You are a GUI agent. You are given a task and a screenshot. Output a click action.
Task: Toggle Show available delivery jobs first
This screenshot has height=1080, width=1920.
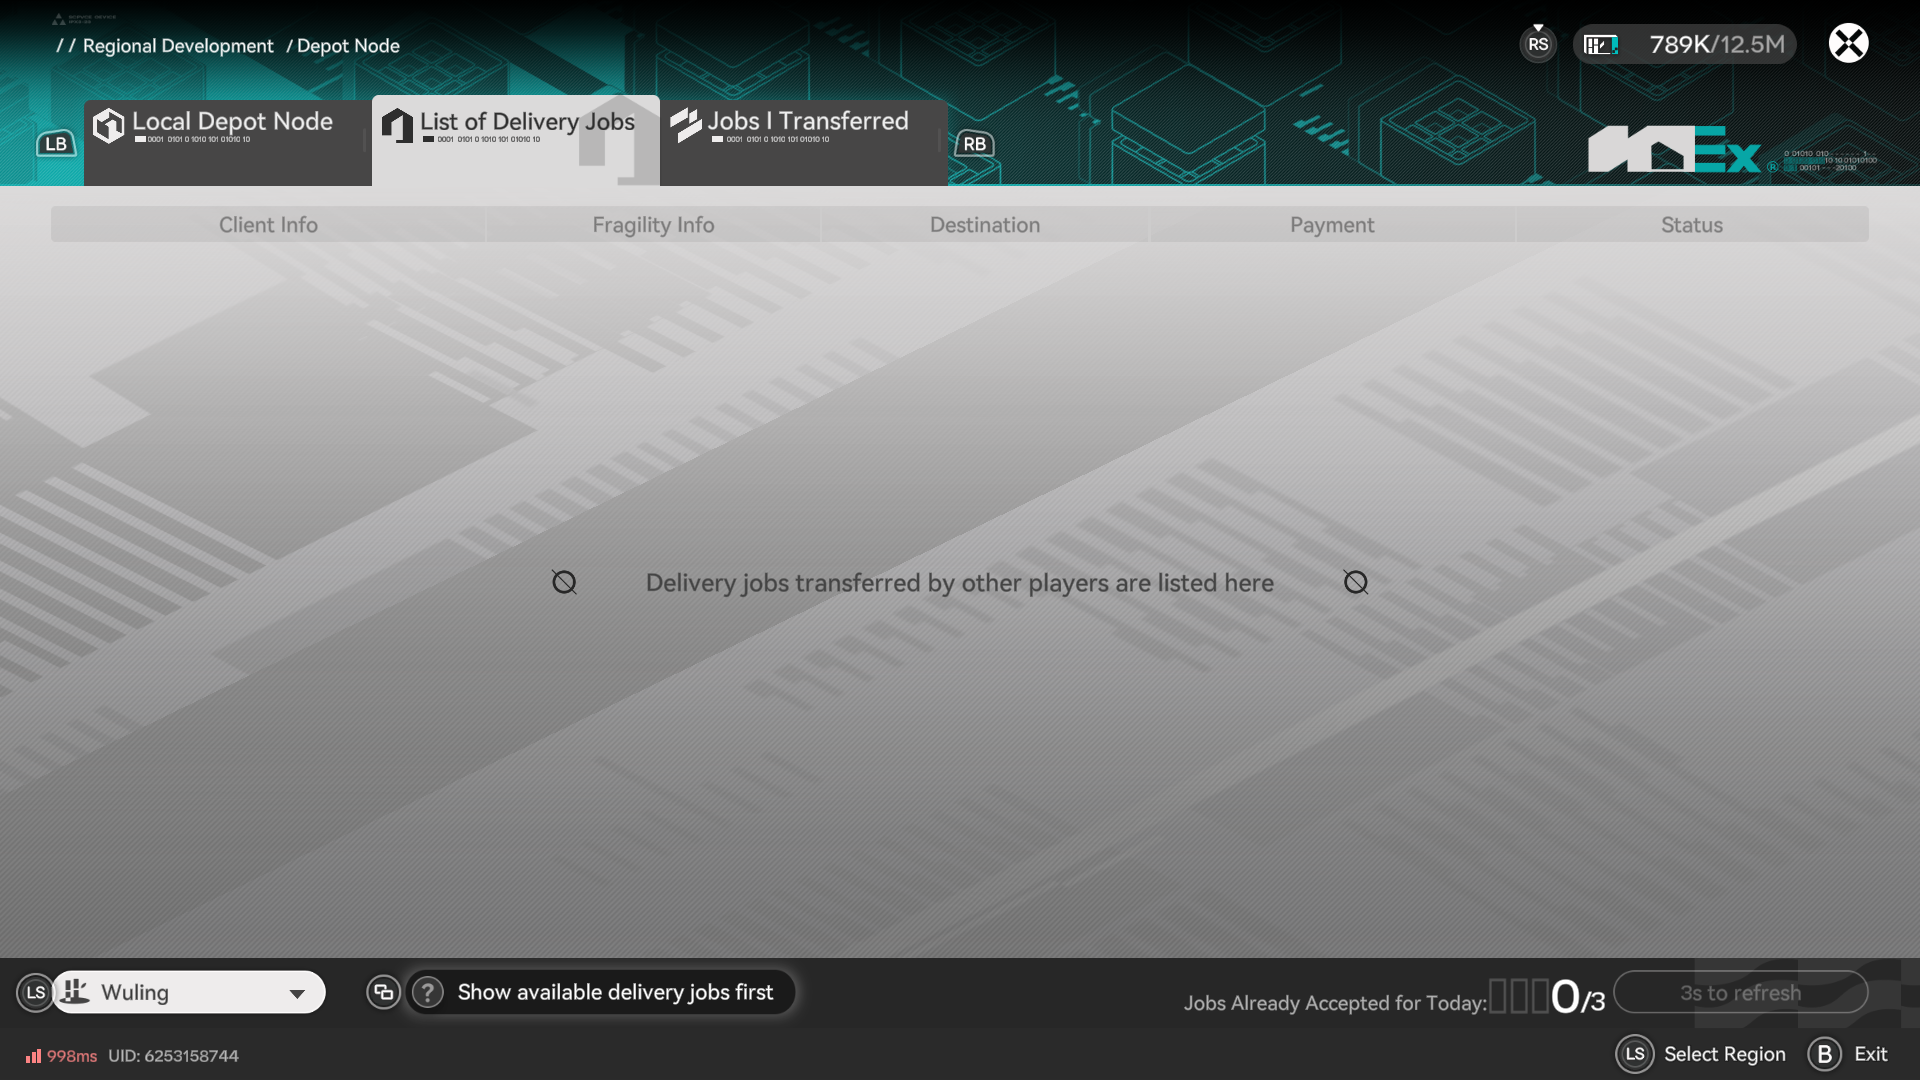point(615,992)
